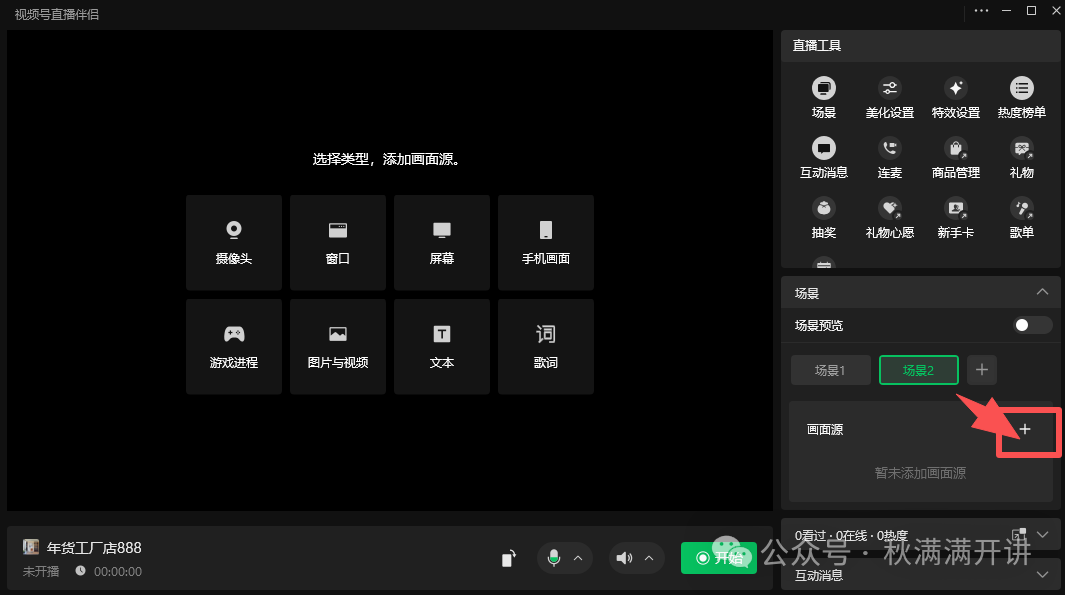Open the 歌单 song list tool
The width and height of the screenshot is (1065, 595).
(1021, 217)
